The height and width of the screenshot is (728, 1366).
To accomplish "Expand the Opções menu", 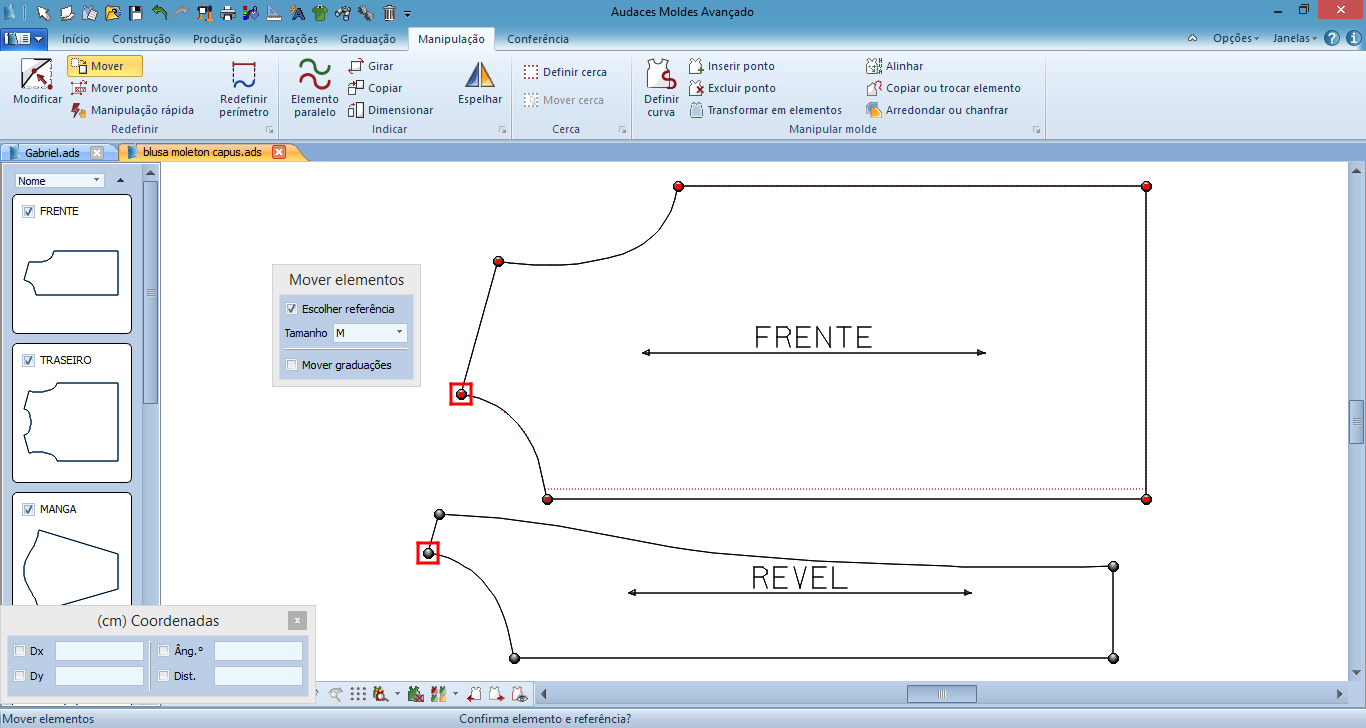I will [x=1236, y=38].
